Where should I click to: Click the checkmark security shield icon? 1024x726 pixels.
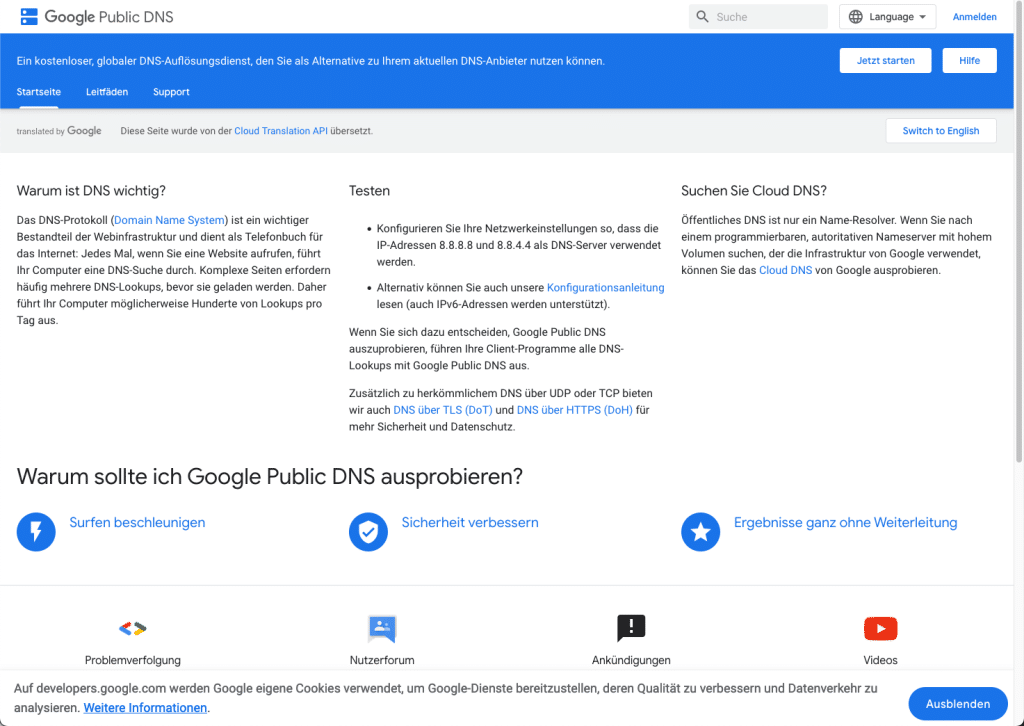(368, 532)
